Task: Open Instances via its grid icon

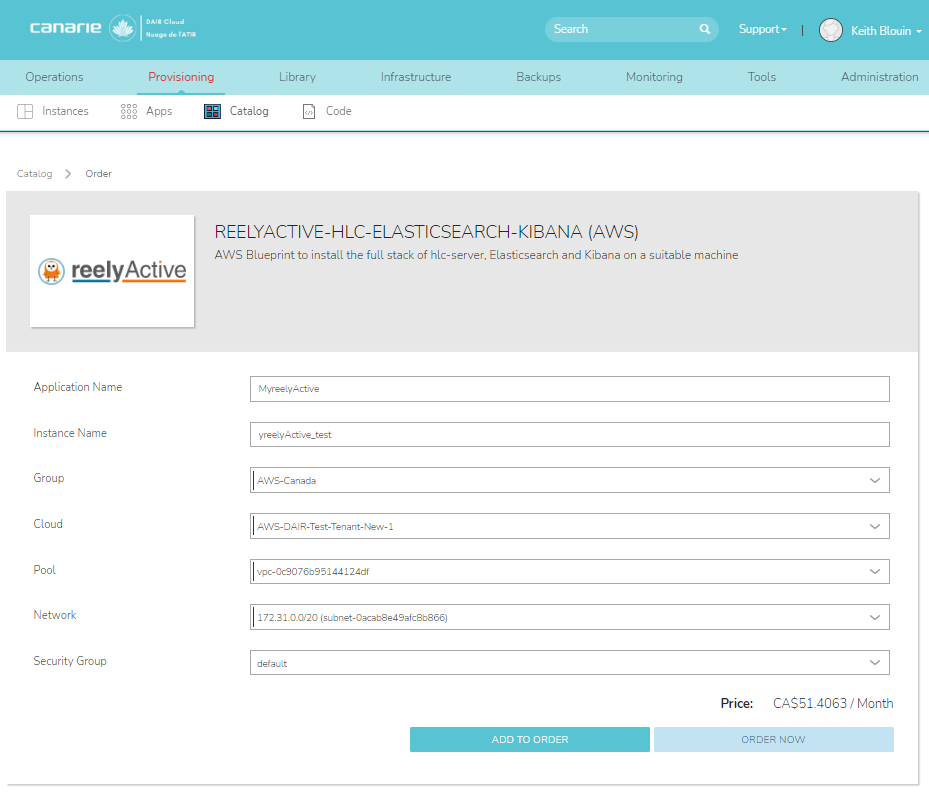Action: tap(26, 111)
